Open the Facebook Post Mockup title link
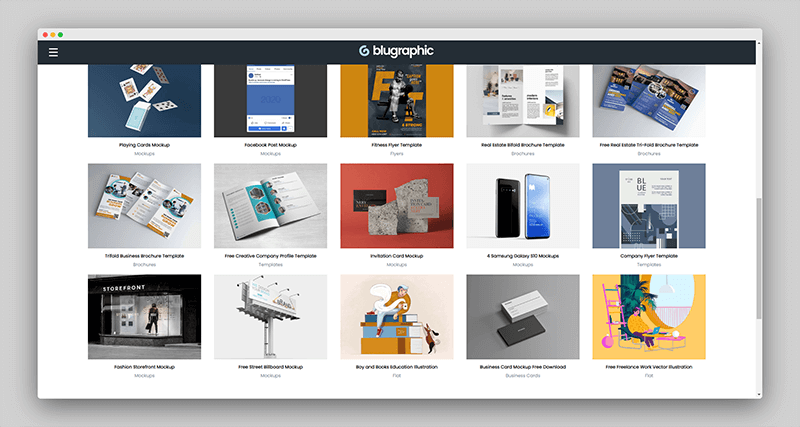The width and height of the screenshot is (800, 427). tap(270, 146)
